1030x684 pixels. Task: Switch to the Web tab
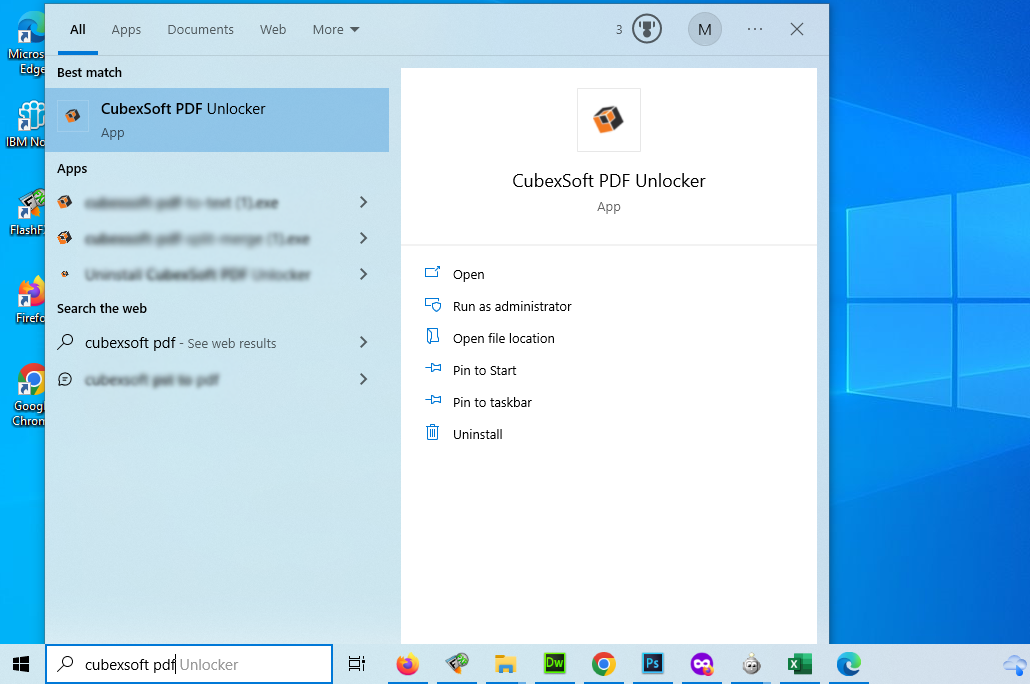click(273, 30)
